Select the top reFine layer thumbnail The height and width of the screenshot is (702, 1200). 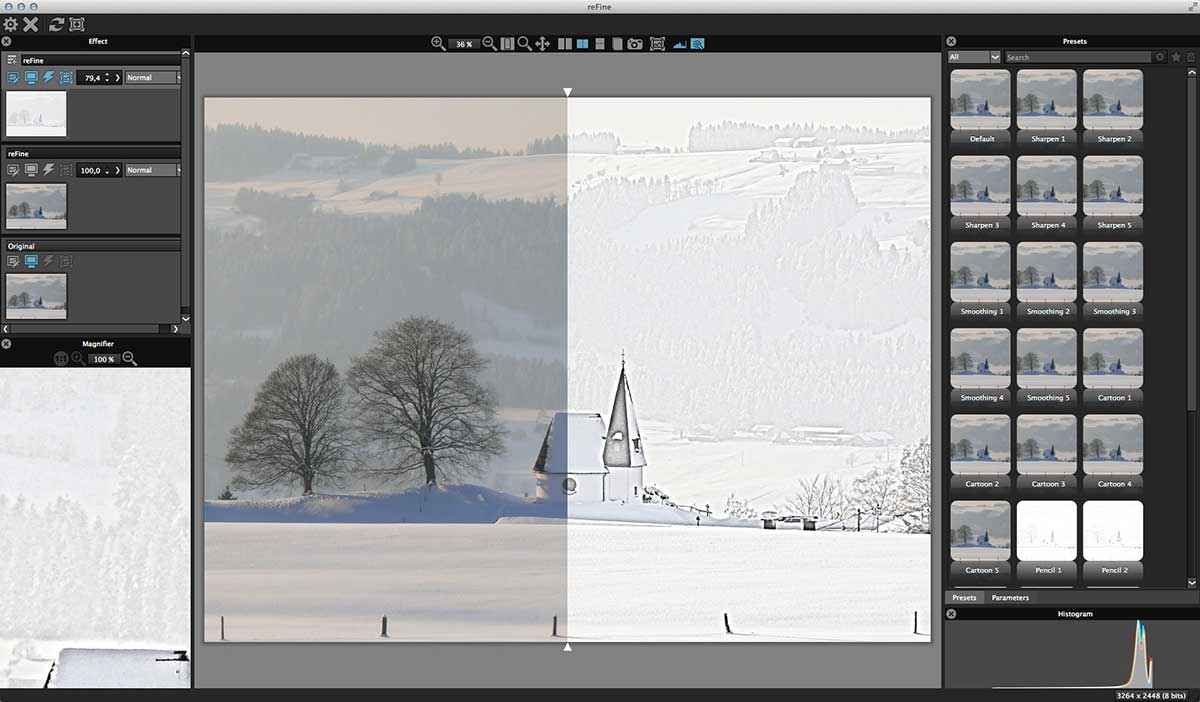pyautogui.click(x=36, y=113)
